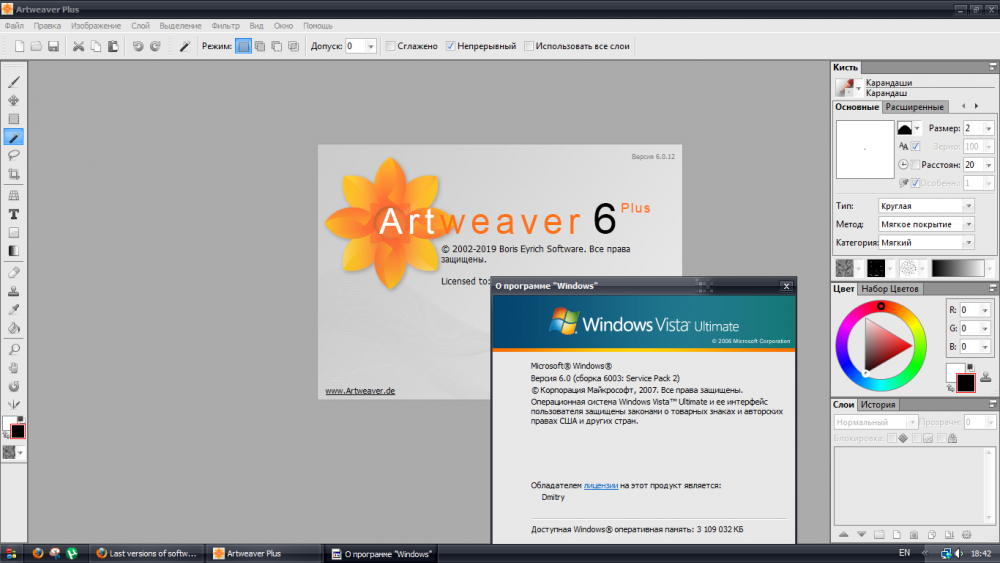1000x563 pixels.
Task: Click the Save floppy disk icon
Action: [x=53, y=46]
